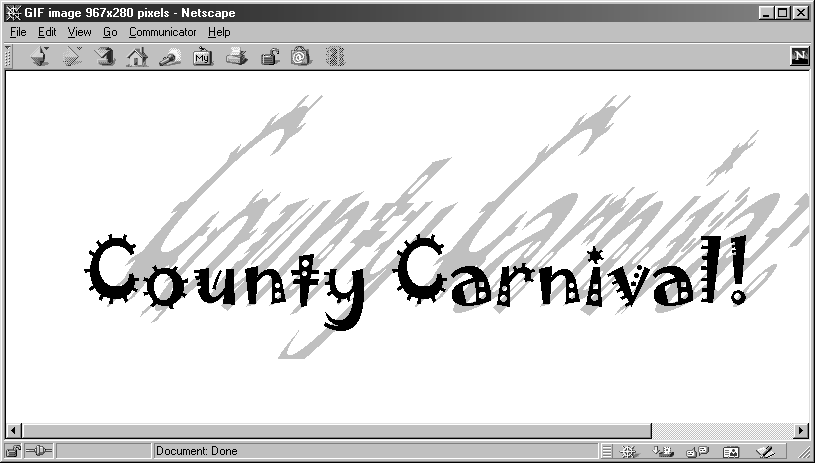Click the horizontal scrollbar right arrow
Screen dimensions: 815x463
click(801, 431)
